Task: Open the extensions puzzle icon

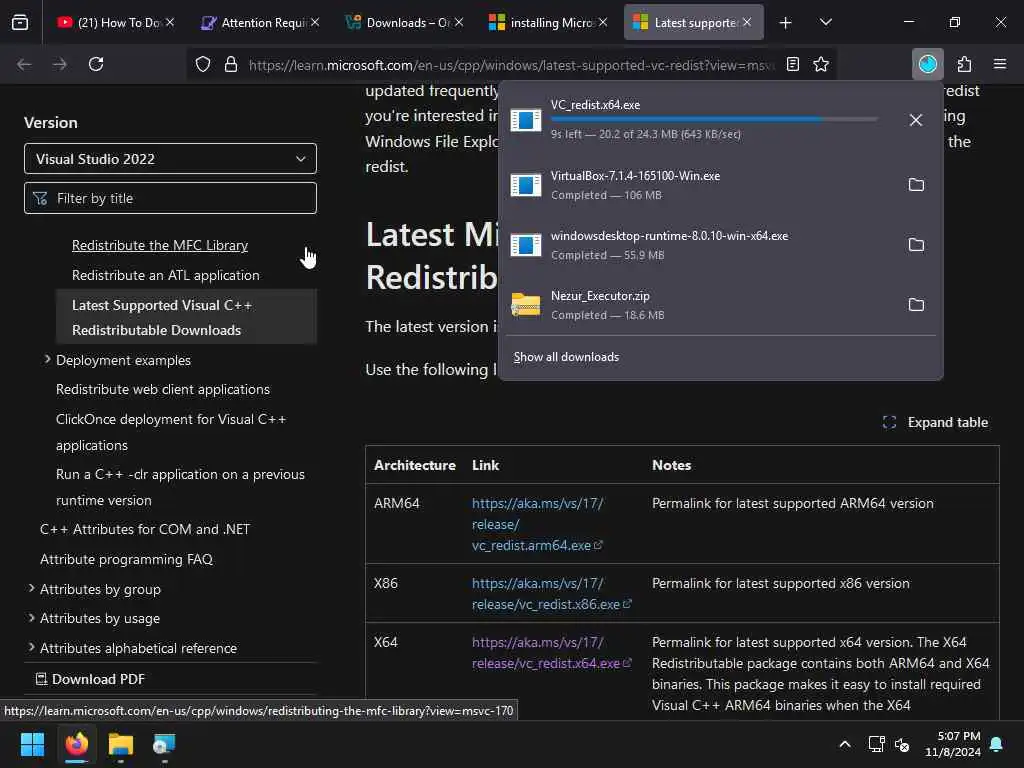Action: 964,64
